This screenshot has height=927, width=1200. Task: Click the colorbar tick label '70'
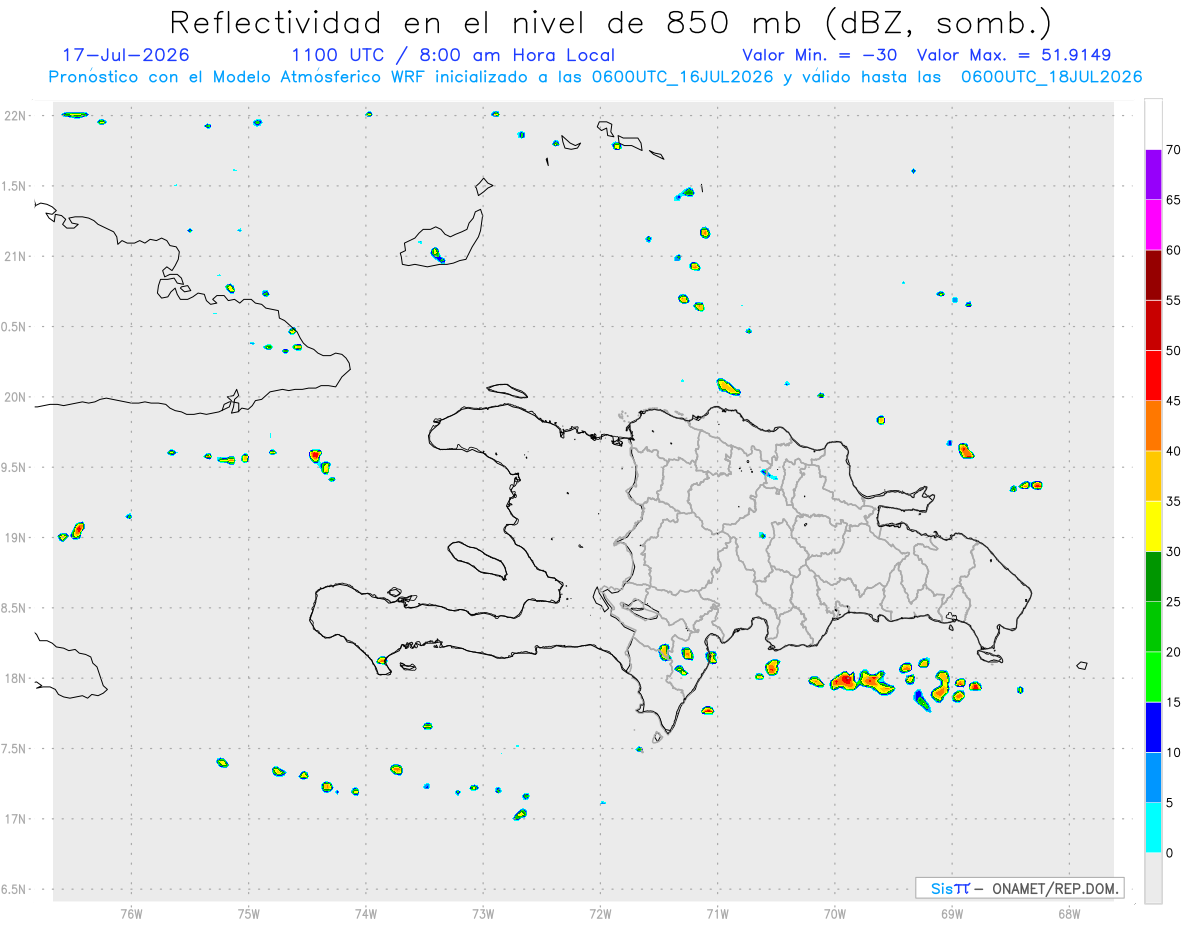[1174, 150]
